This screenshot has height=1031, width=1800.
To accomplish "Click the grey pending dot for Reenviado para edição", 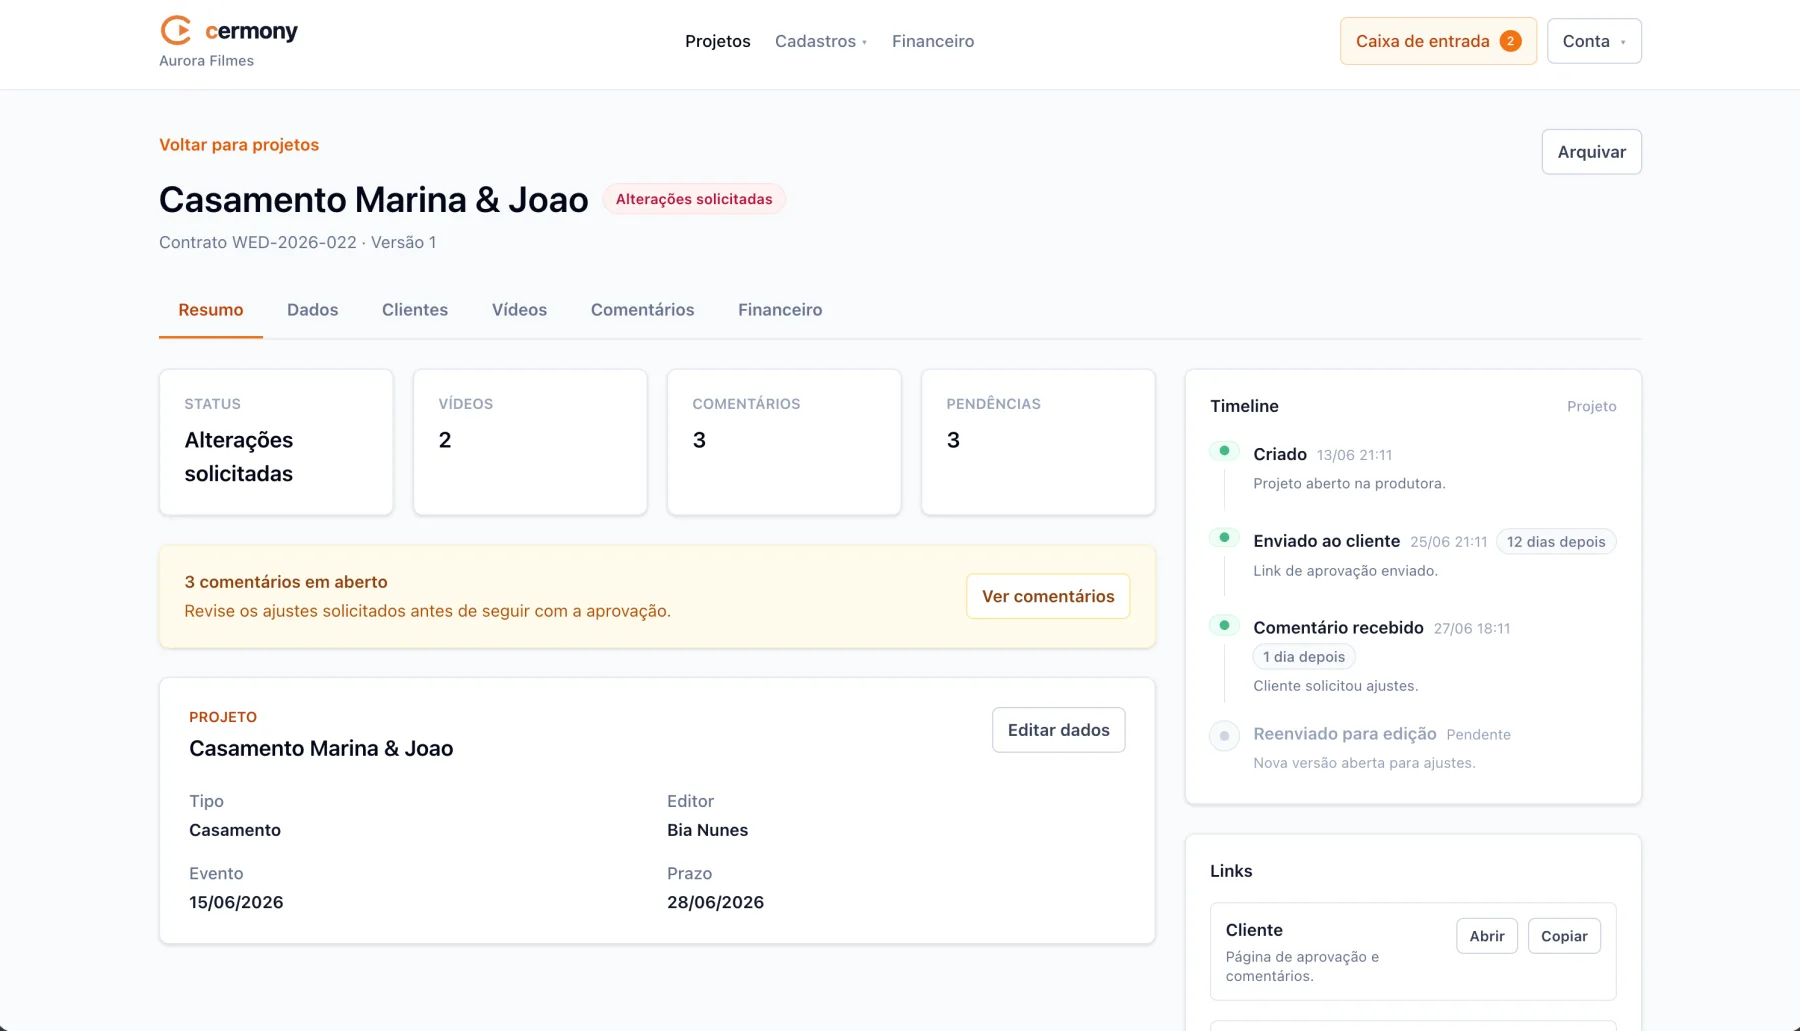I will pyautogui.click(x=1224, y=736).
